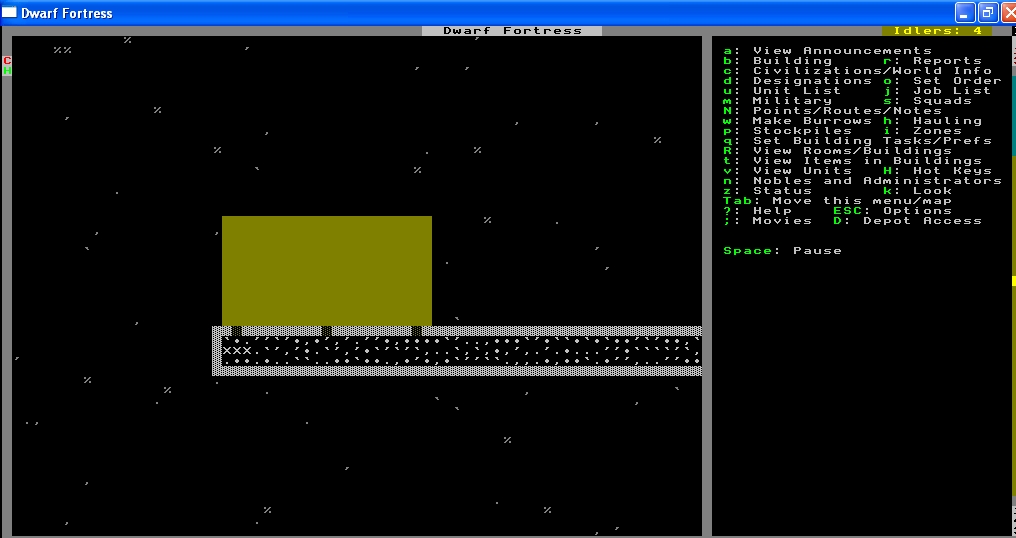Open the Hauling entry
Image resolution: width=1016 pixels, height=538 pixels.
(x=932, y=121)
